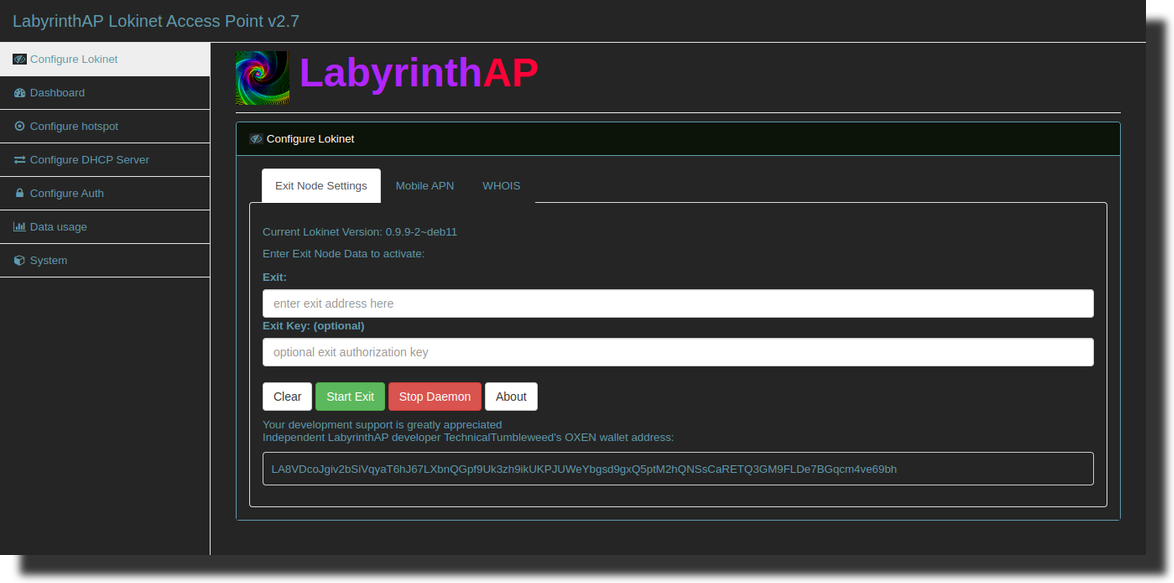Screen dimensions: 1174x583
Task: Click the icon in Configure Lokinet panel header
Action: [256, 139]
